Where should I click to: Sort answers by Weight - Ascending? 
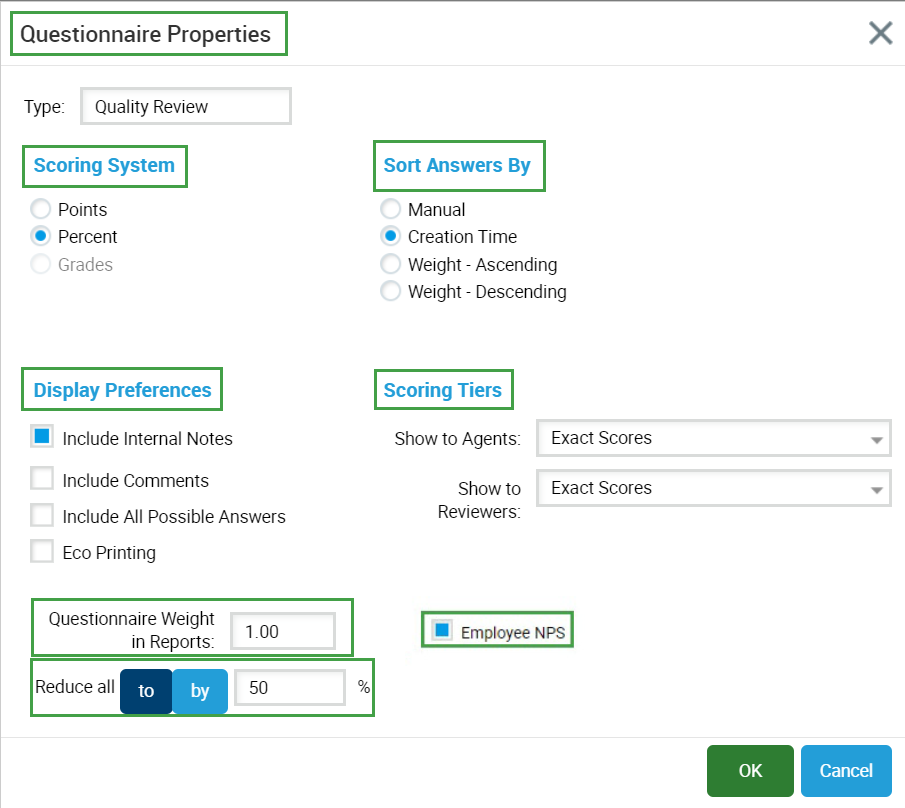(x=391, y=265)
